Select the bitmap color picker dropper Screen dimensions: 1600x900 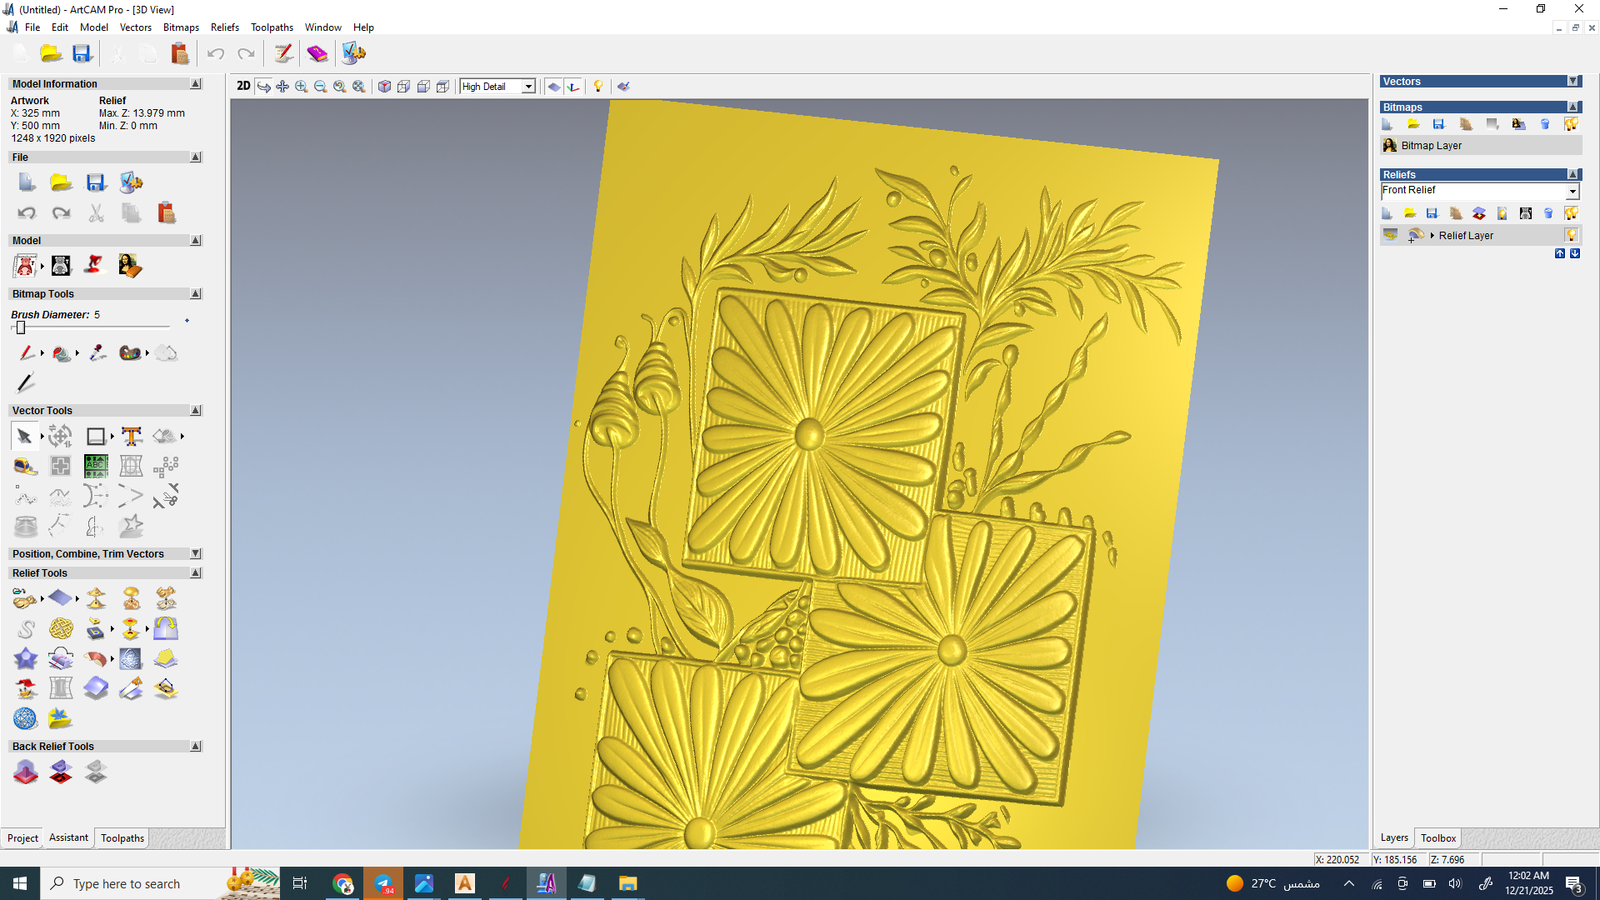97,353
